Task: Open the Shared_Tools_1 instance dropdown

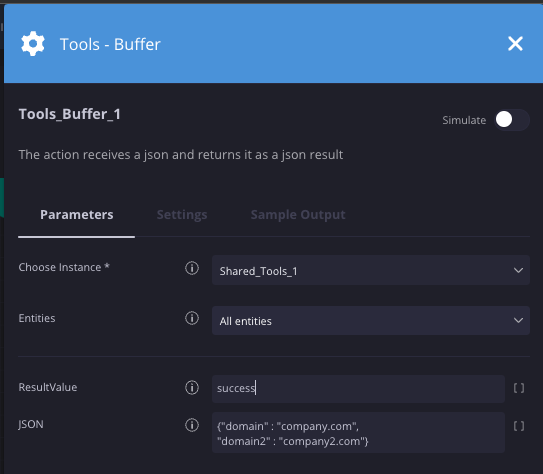Action: pos(371,270)
